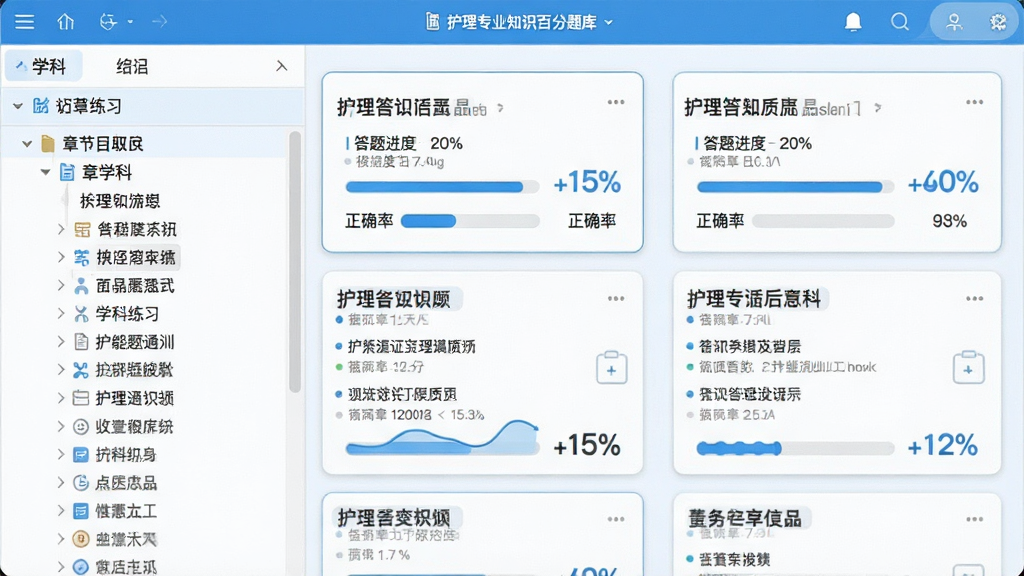
Task: Expand the 学科练习 row chevron
Action: pyautogui.click(x=61, y=314)
